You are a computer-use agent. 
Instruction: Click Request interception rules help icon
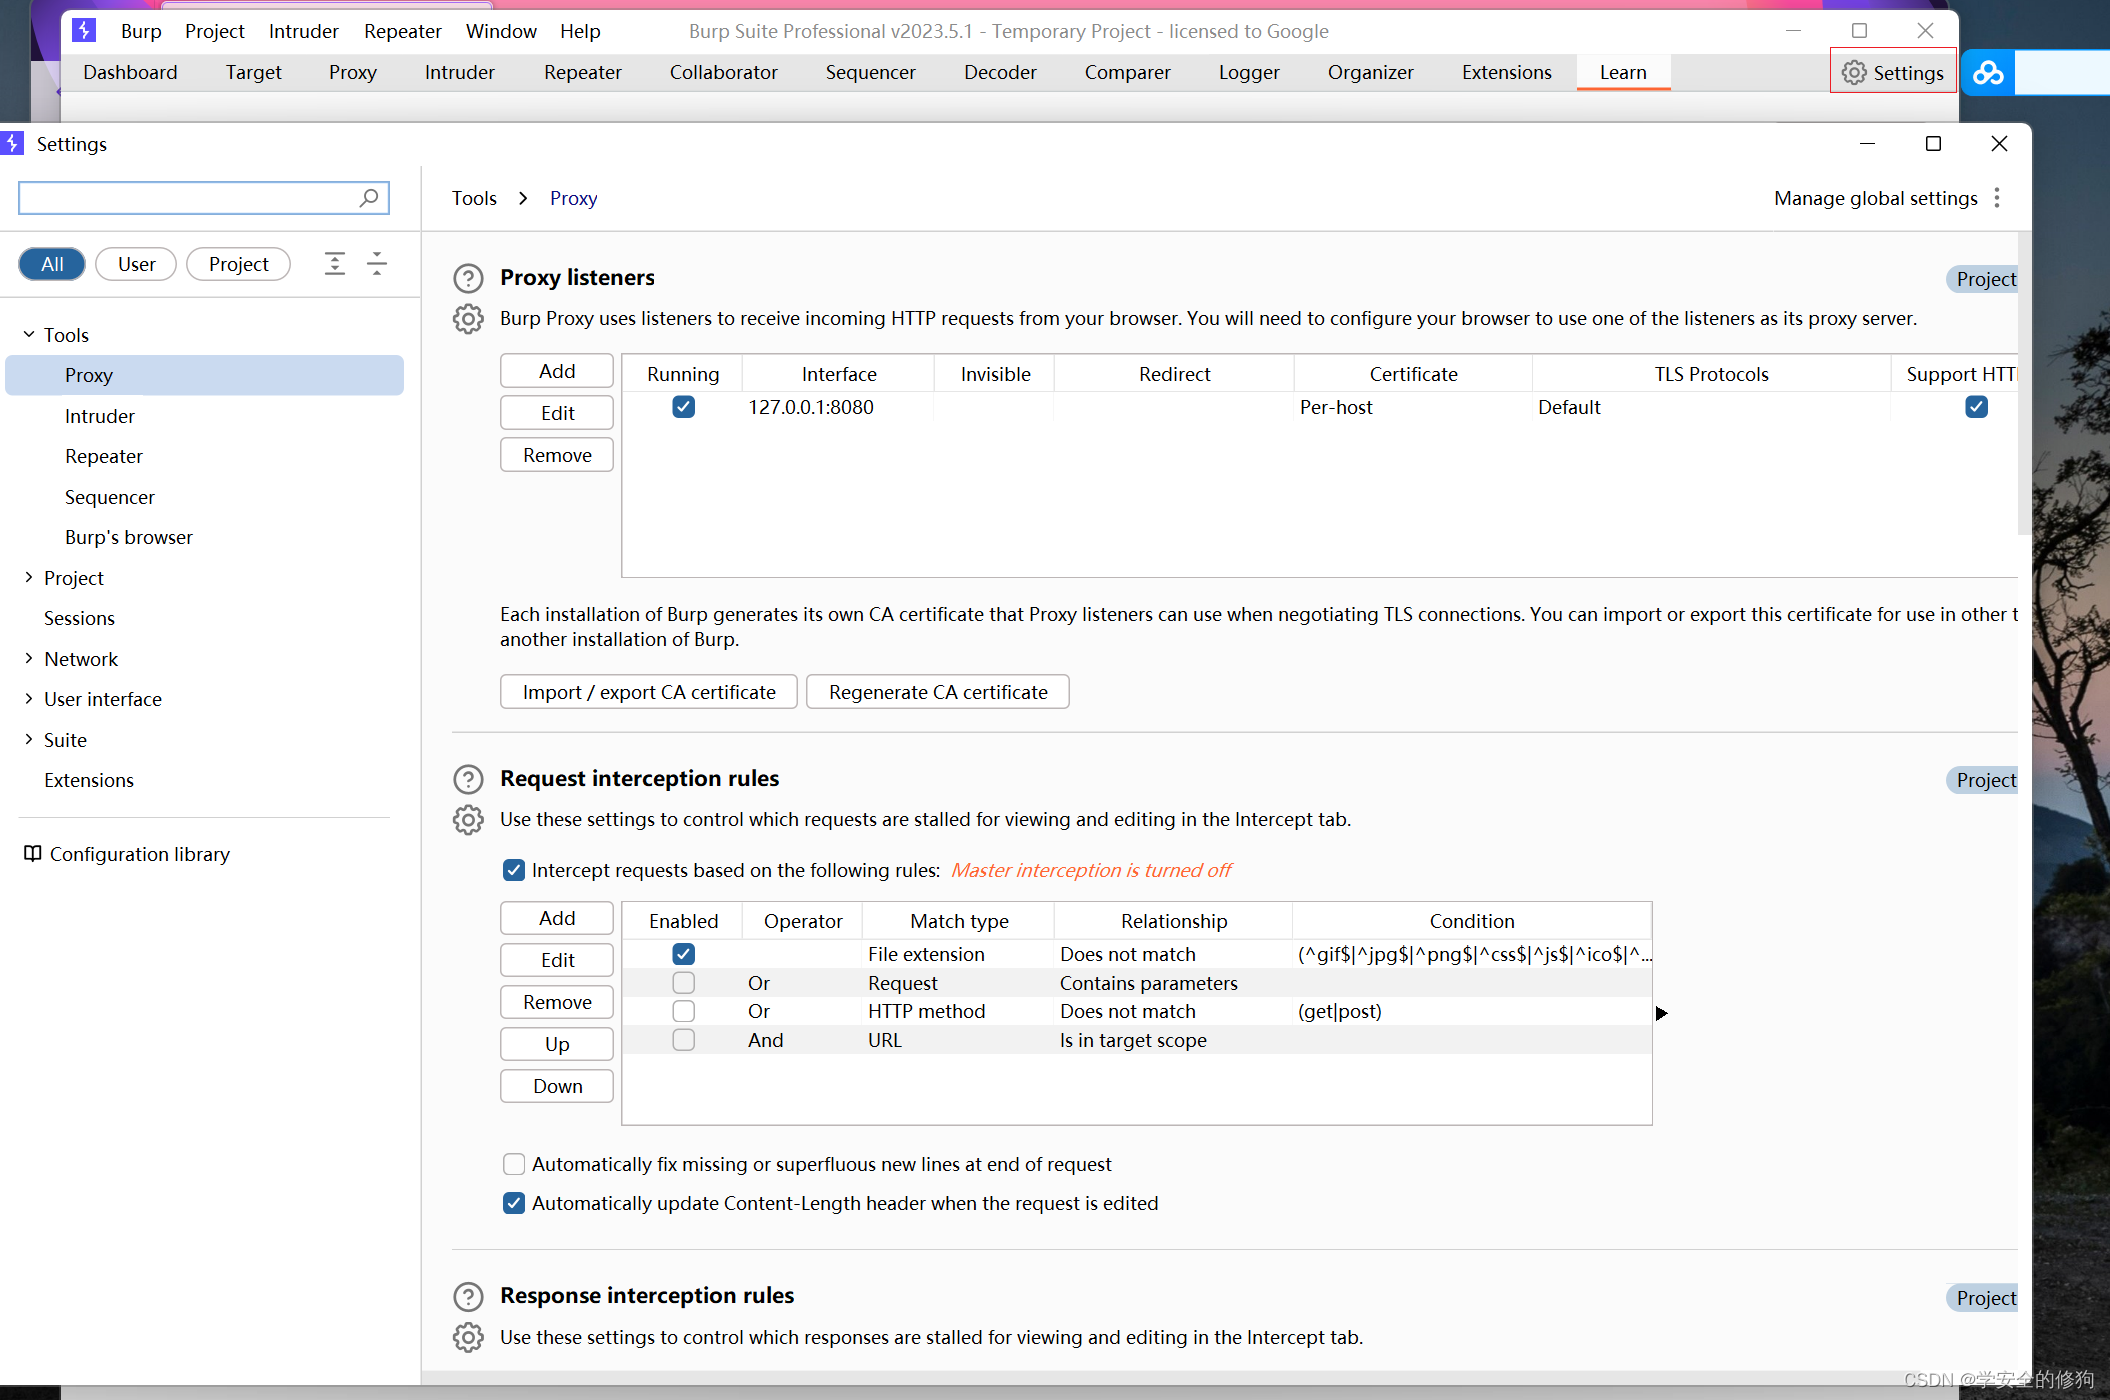468,779
